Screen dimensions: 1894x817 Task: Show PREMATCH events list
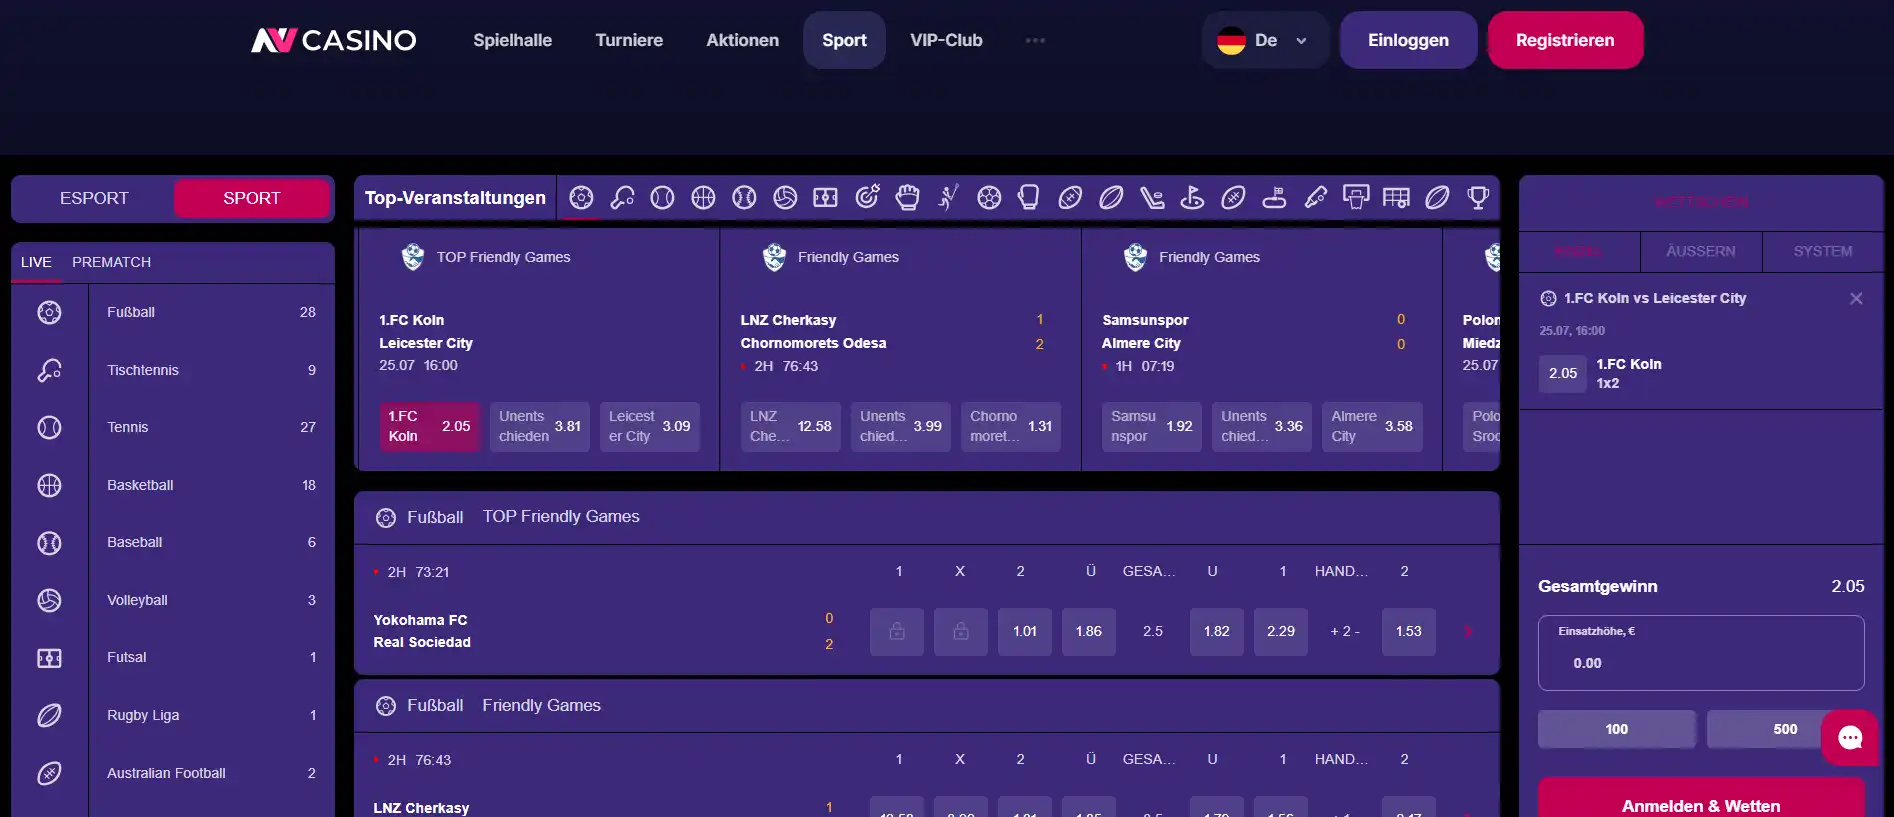click(111, 262)
